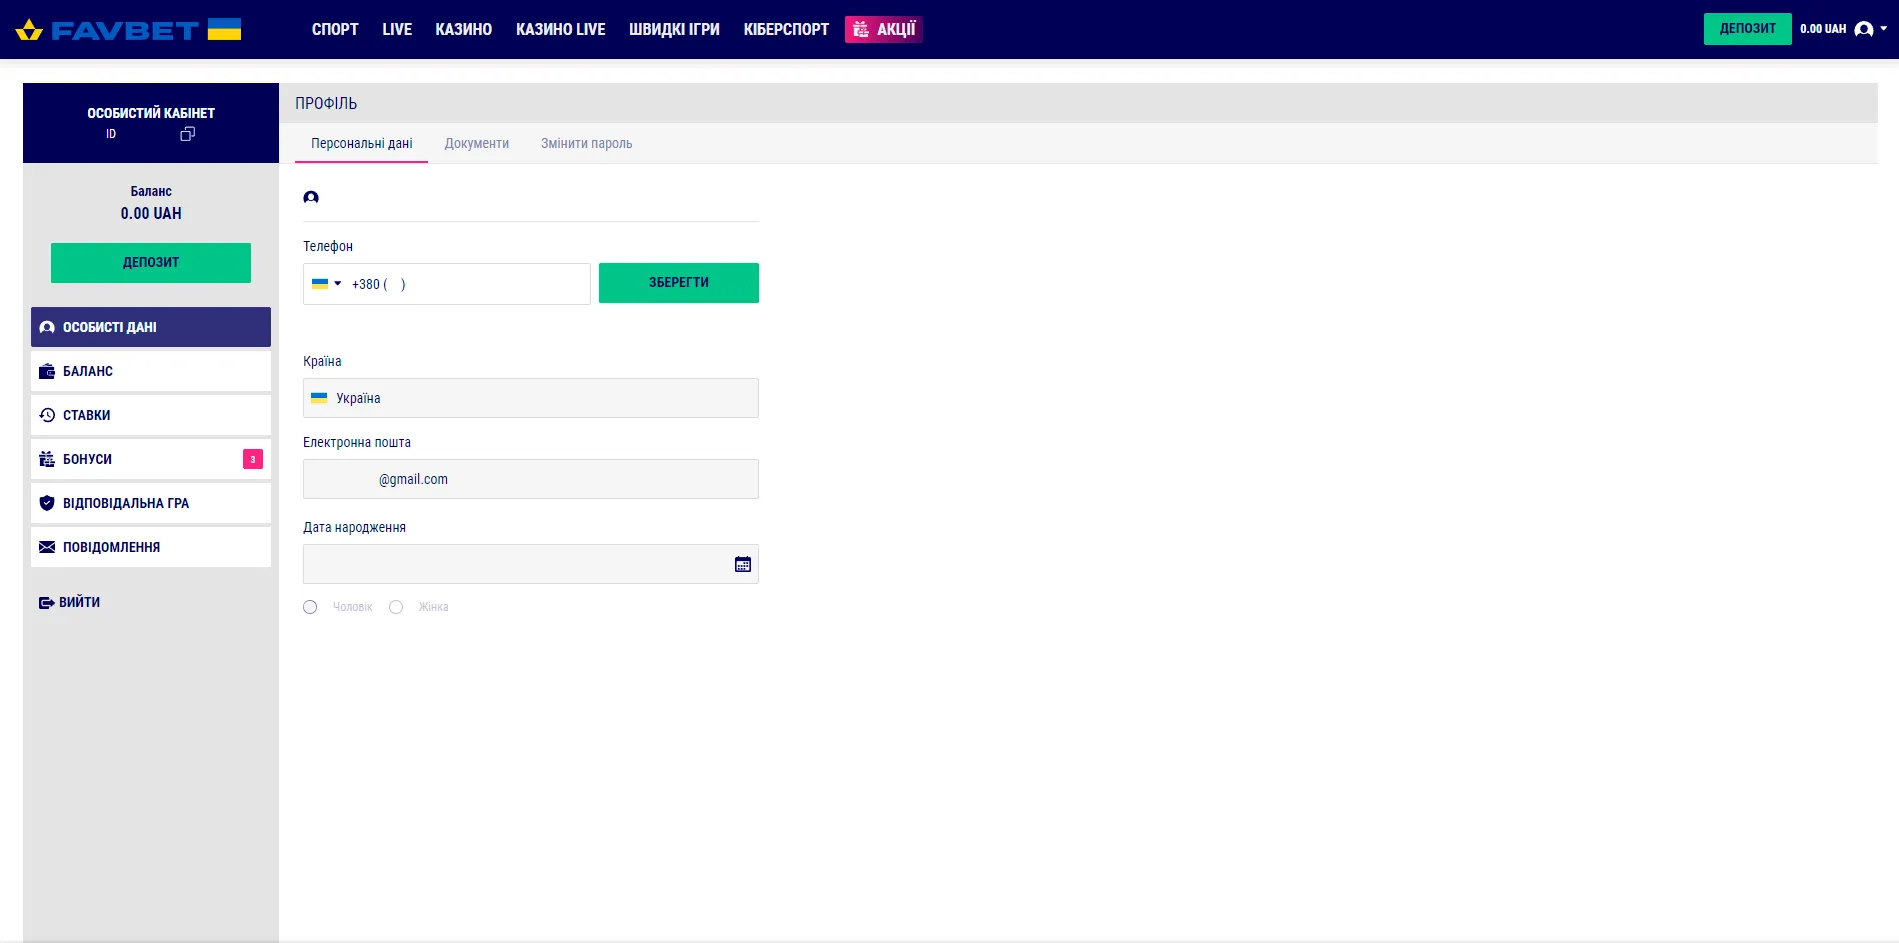1899x943 pixels.
Task: Click the gift icon next to Бонуси
Action: tap(47, 459)
